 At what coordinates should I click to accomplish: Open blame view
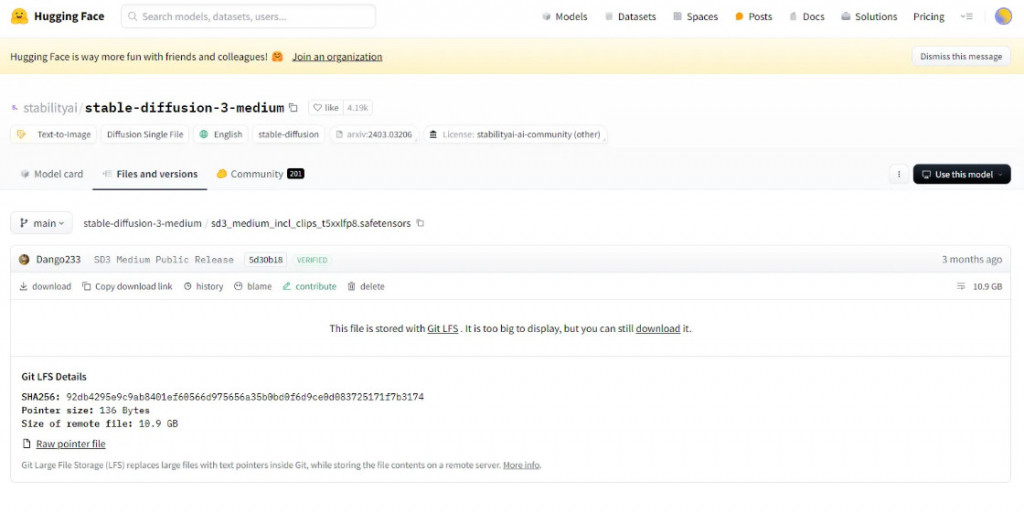pyautogui.click(x=253, y=286)
